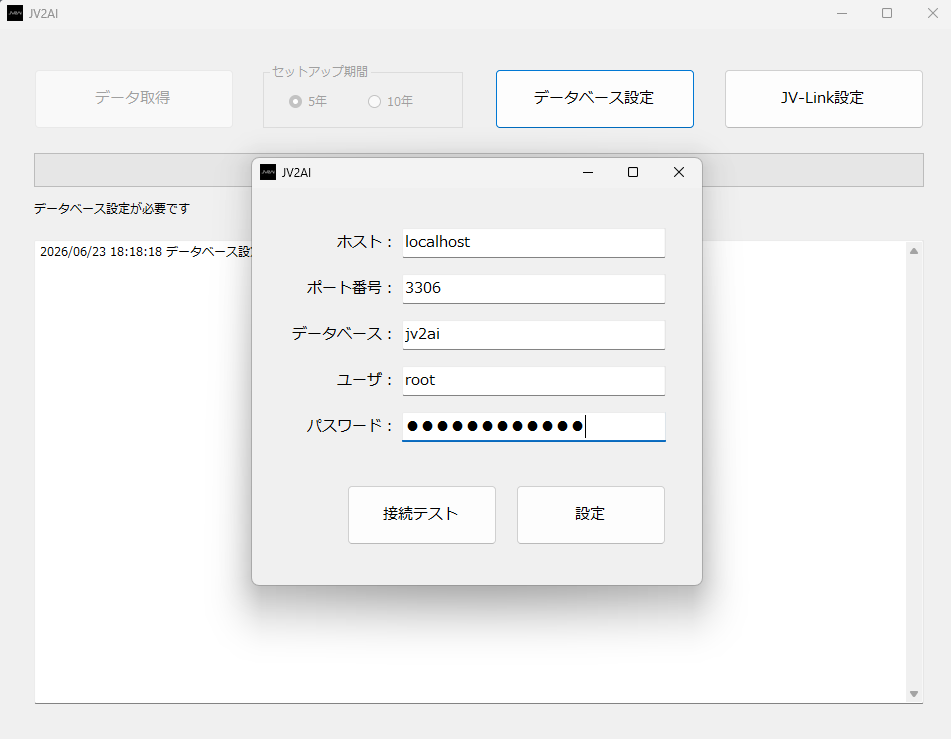Select the 10年 setup period radio
The height and width of the screenshot is (739, 951).
(x=391, y=101)
